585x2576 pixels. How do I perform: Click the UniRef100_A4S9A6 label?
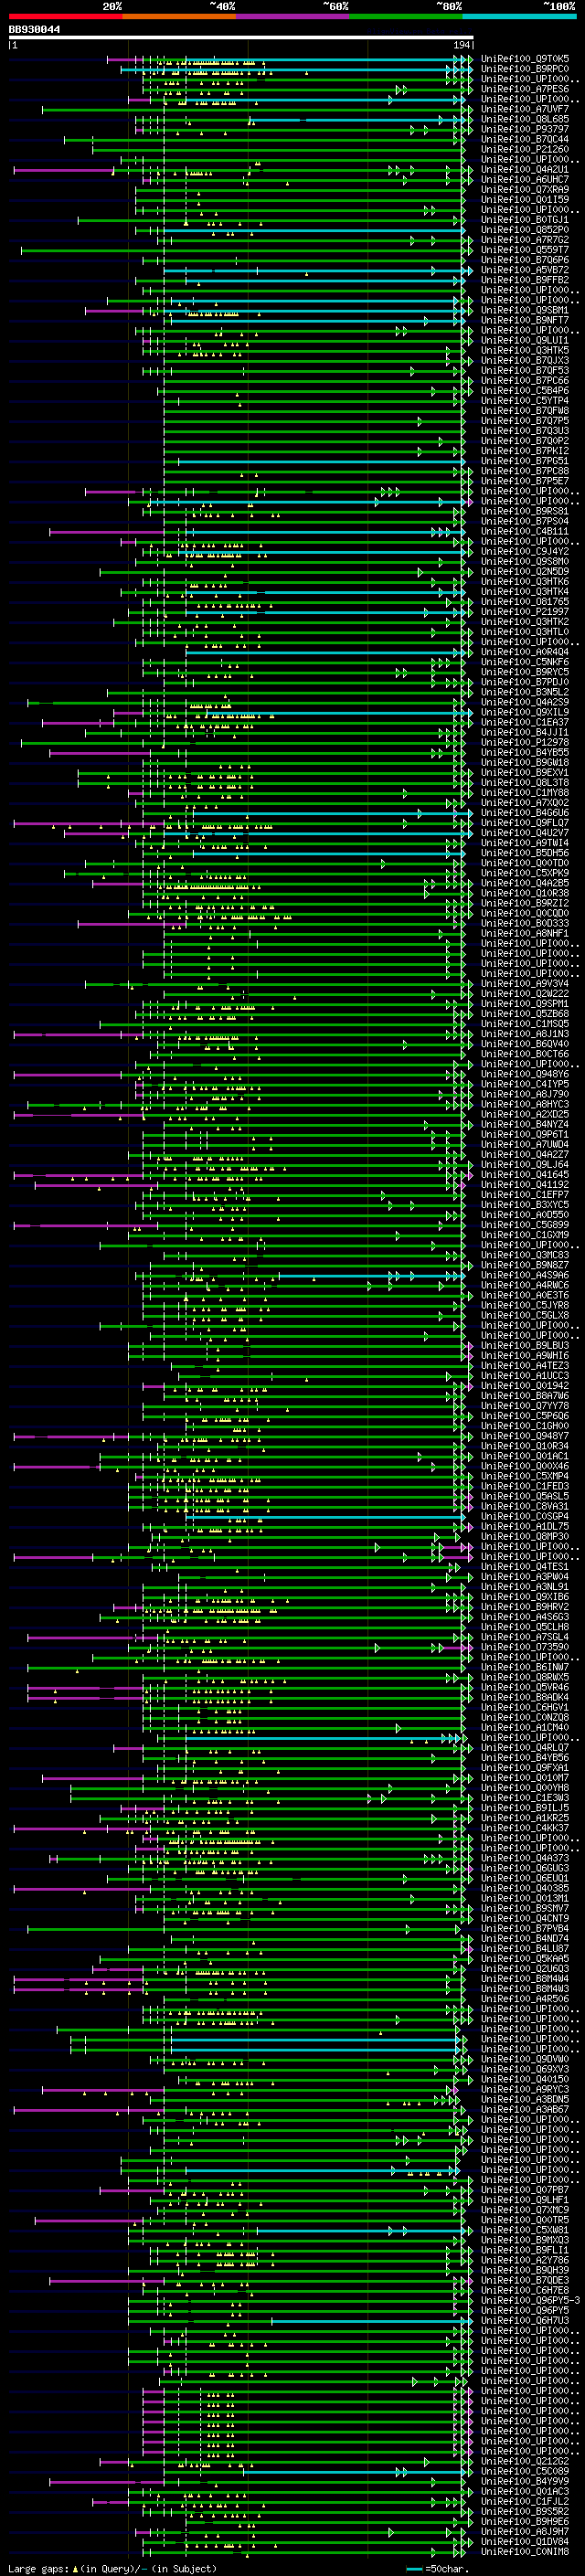pos(525,1275)
